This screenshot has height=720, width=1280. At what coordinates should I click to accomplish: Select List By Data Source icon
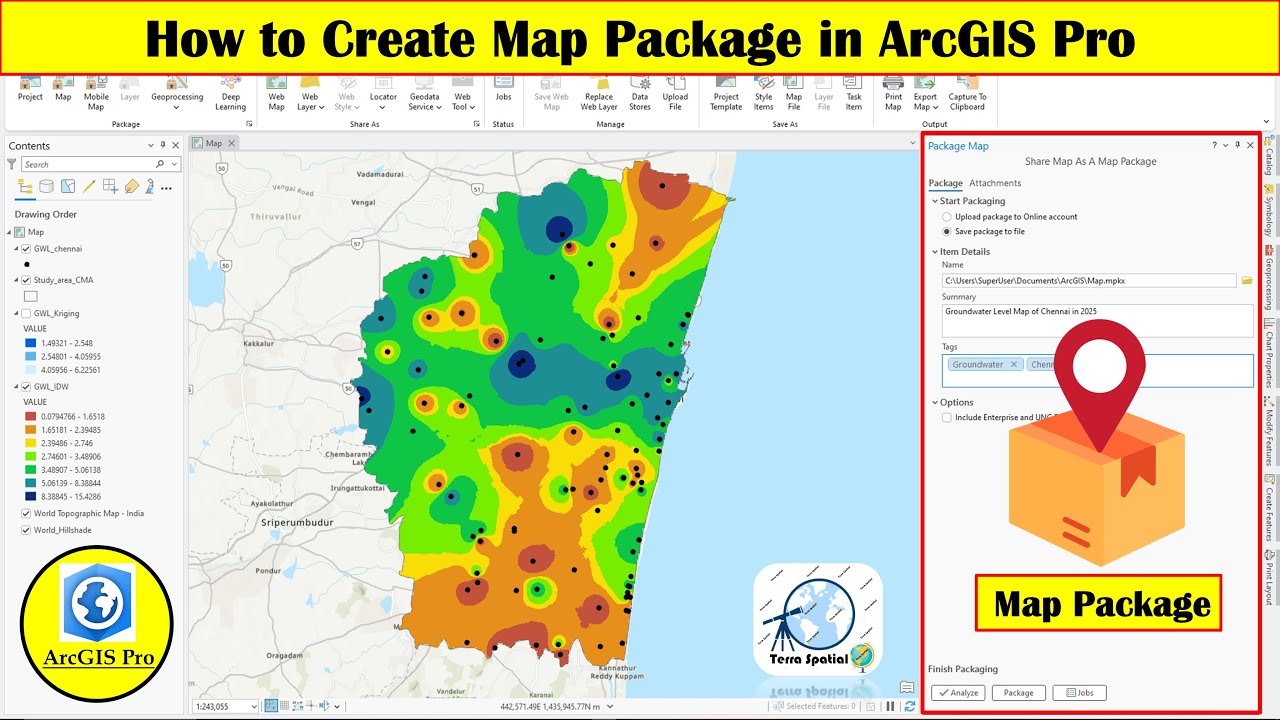click(46, 187)
